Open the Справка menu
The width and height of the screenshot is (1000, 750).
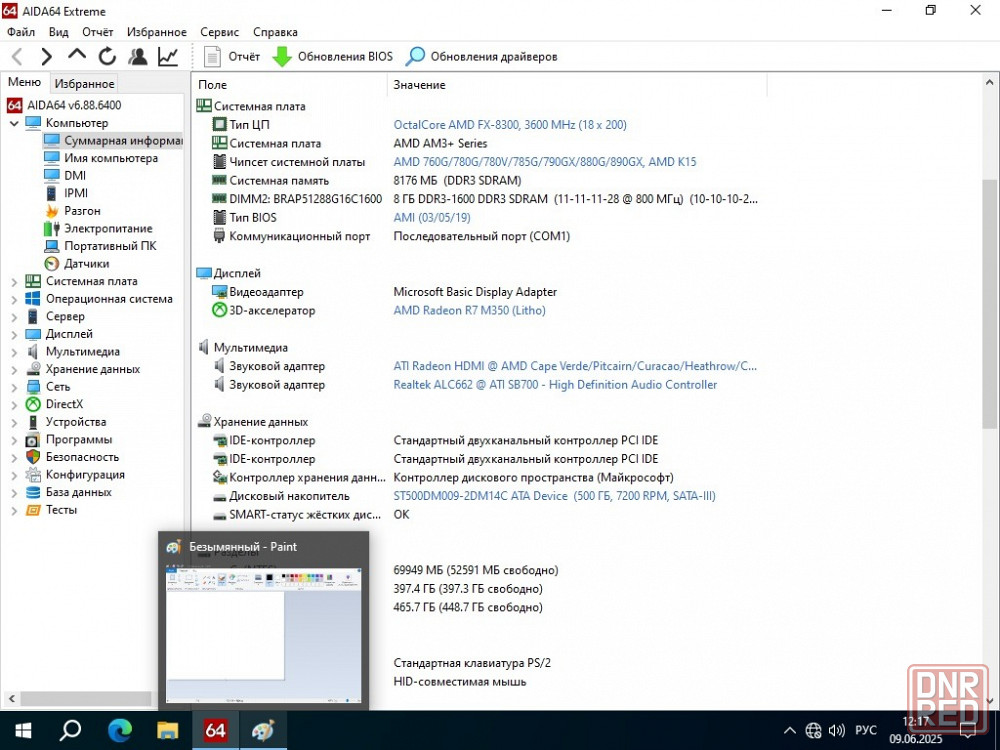275,32
